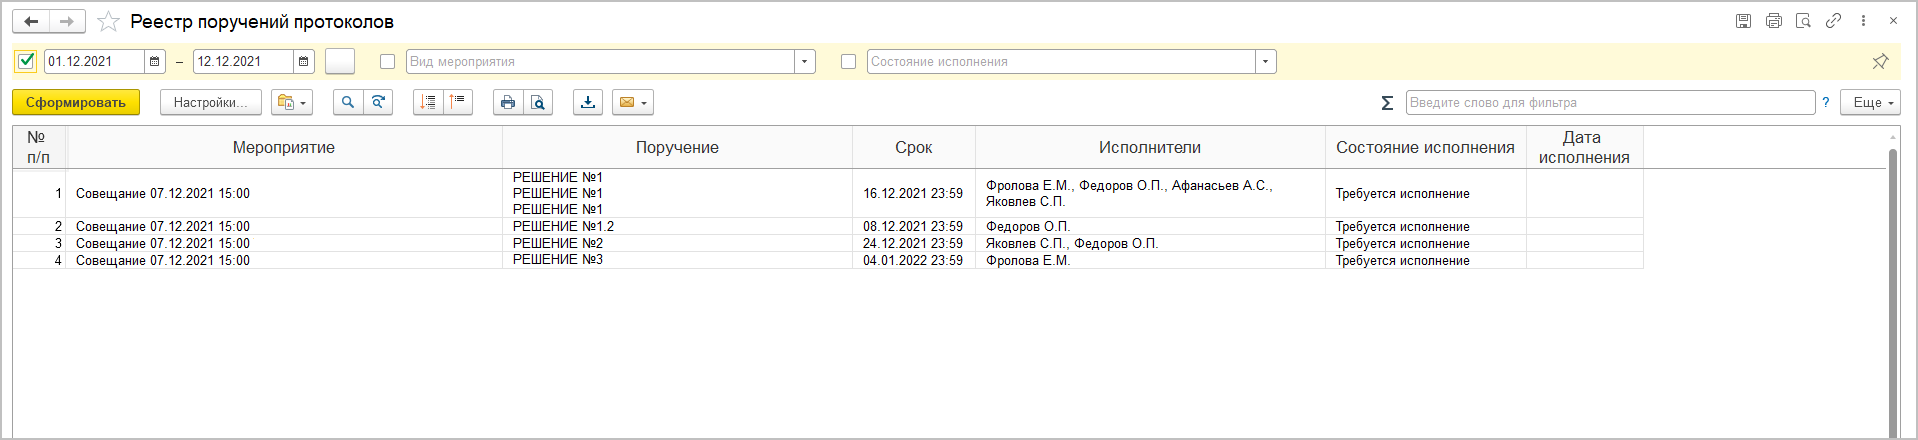Screen dimensions: 1918x440
Task: Expand the send by email dropdown
Action: 633,102
